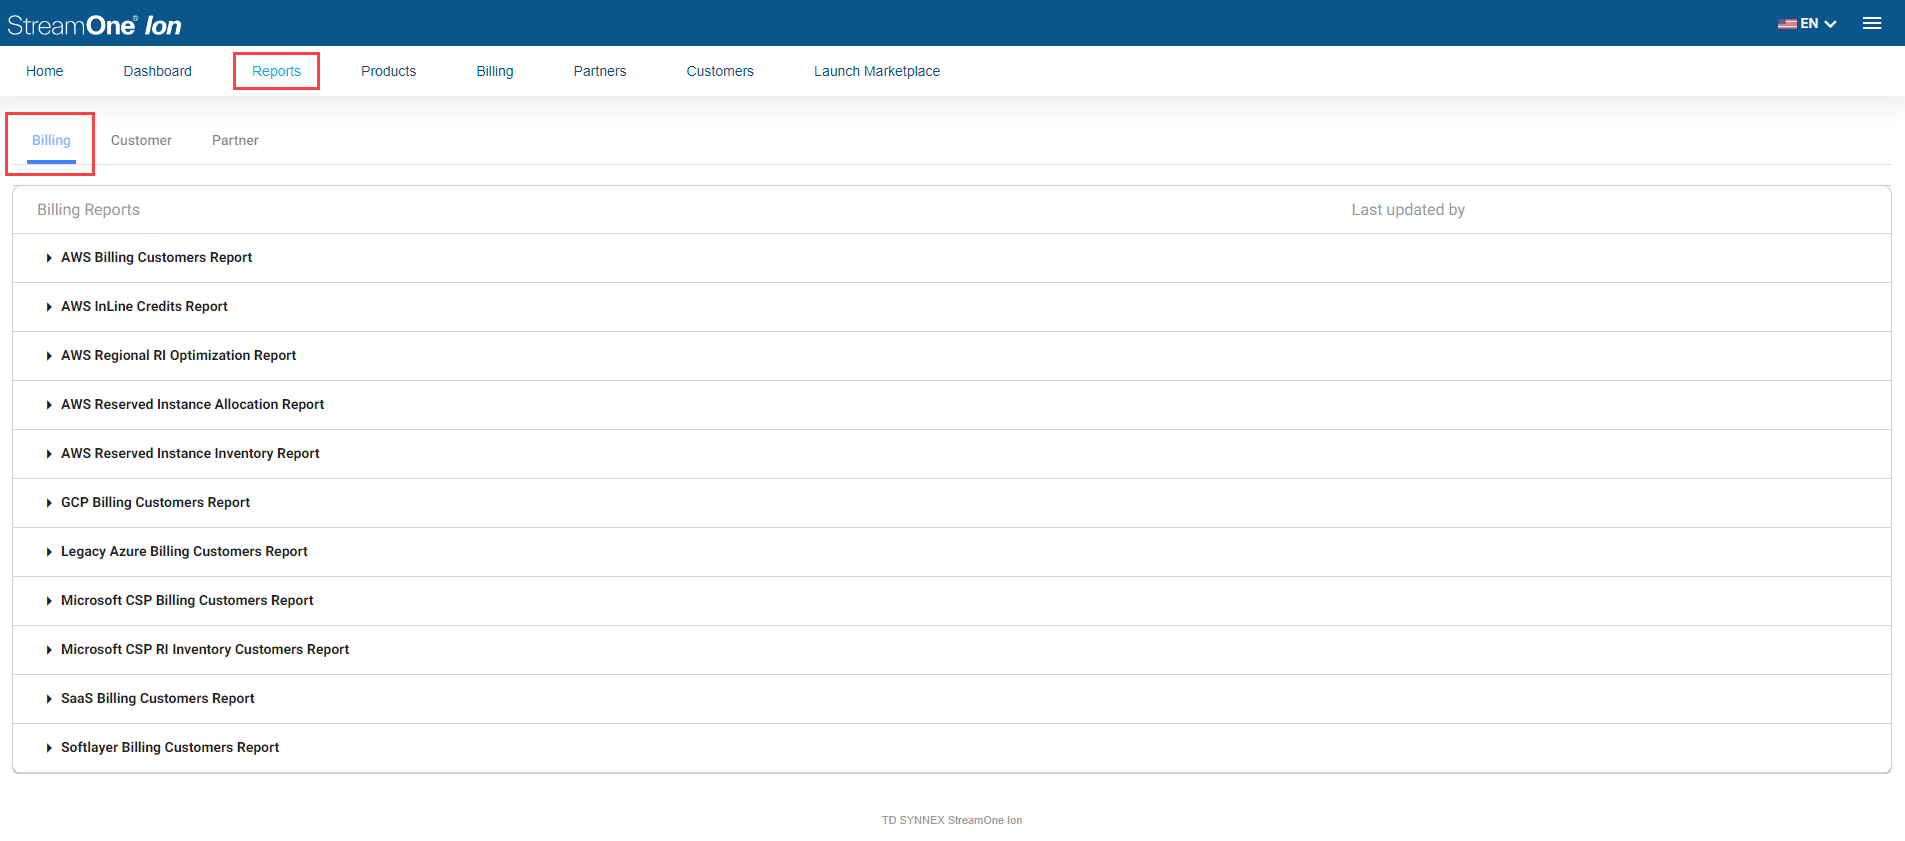
Task: Expand arrow for AWS Billing Customers Report
Action: 49,258
